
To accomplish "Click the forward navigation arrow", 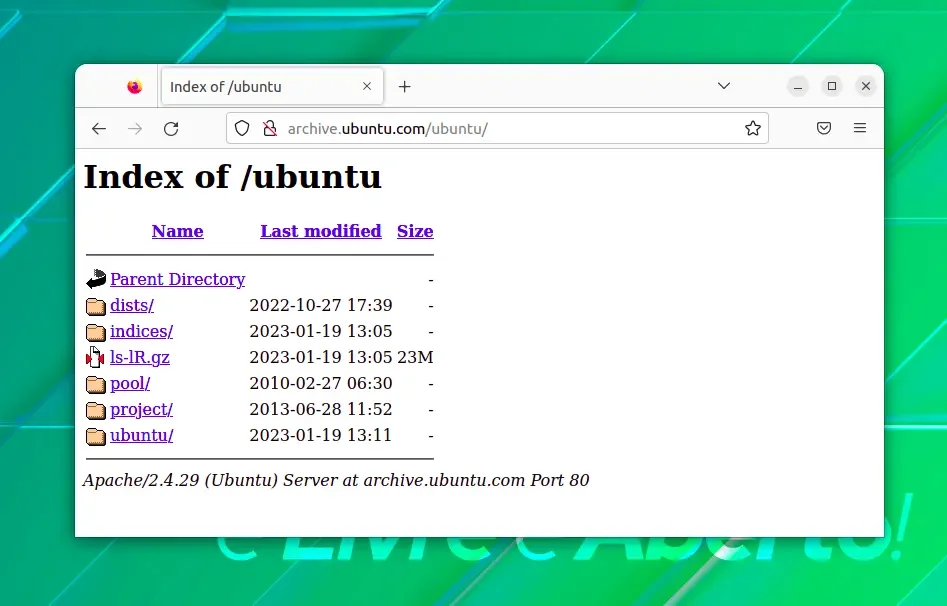I will click(135, 128).
